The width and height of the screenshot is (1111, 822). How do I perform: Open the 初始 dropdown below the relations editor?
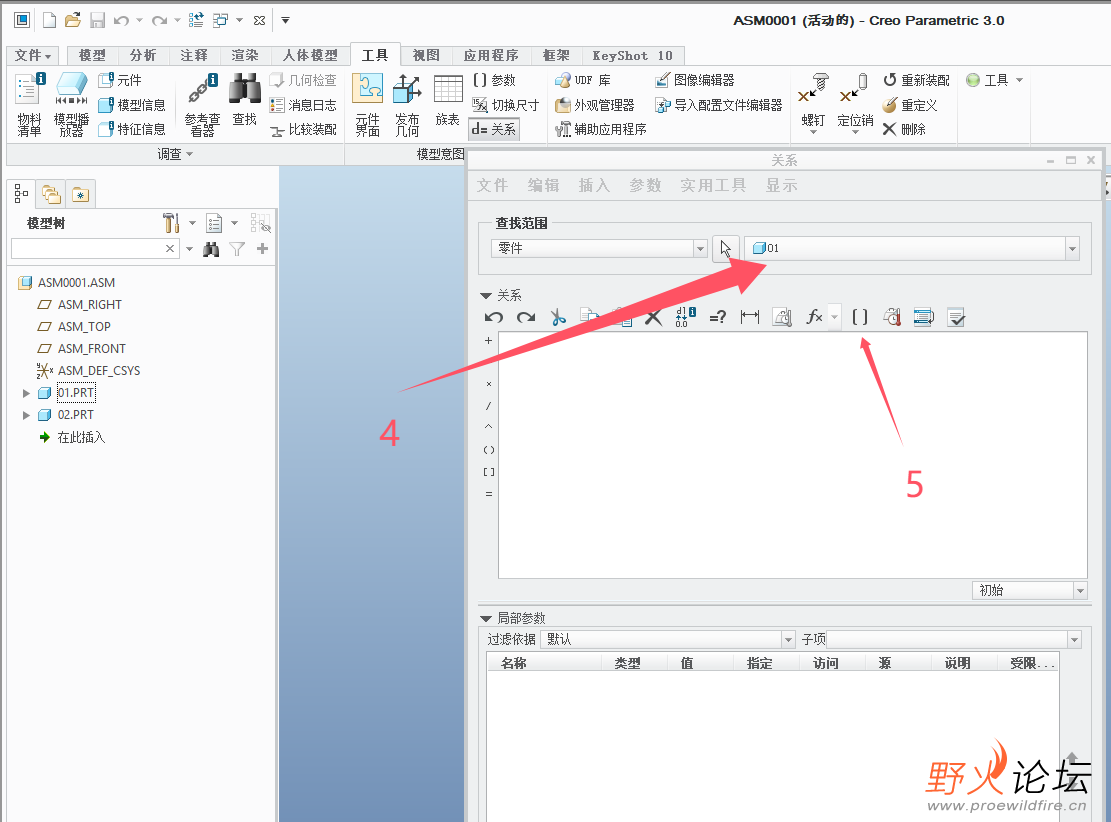tap(1080, 590)
